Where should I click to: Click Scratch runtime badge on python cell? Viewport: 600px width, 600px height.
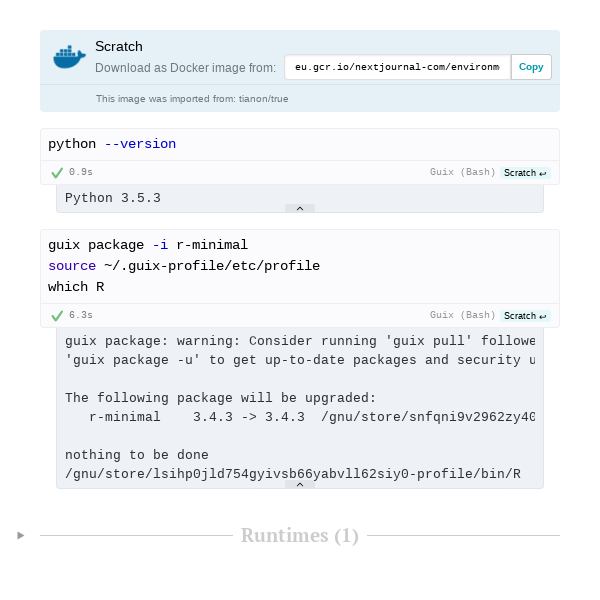point(525,172)
